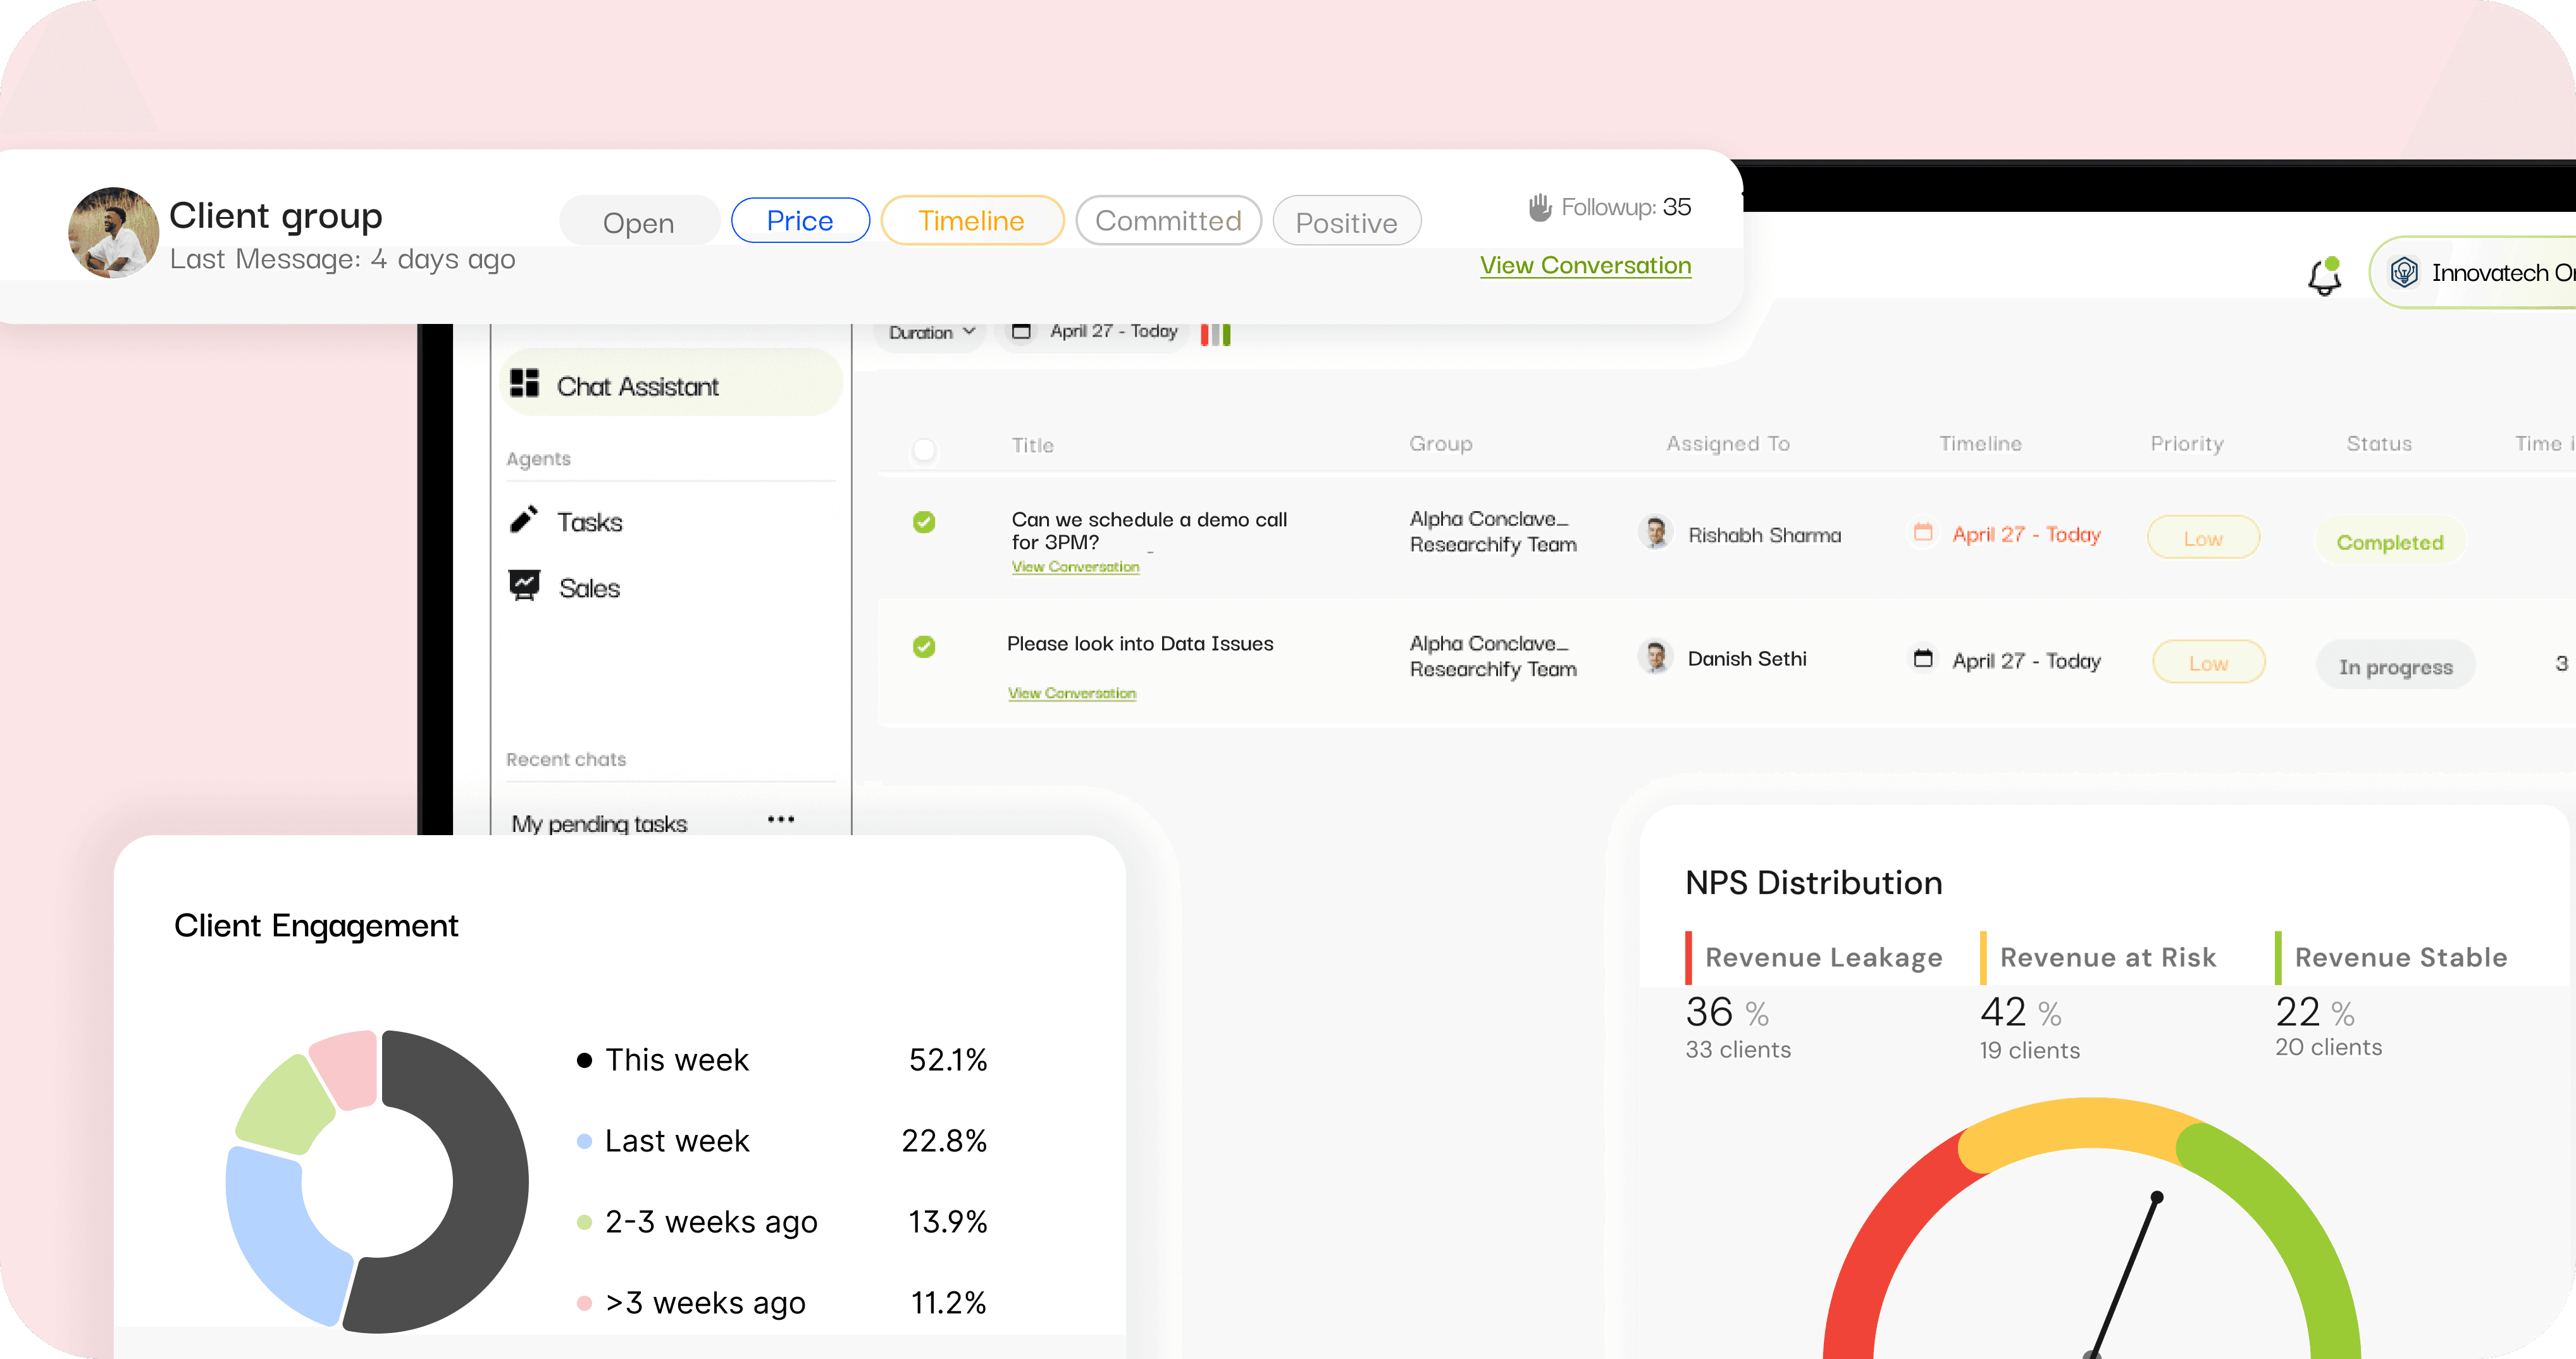Click the Followup hand icon

(1539, 207)
